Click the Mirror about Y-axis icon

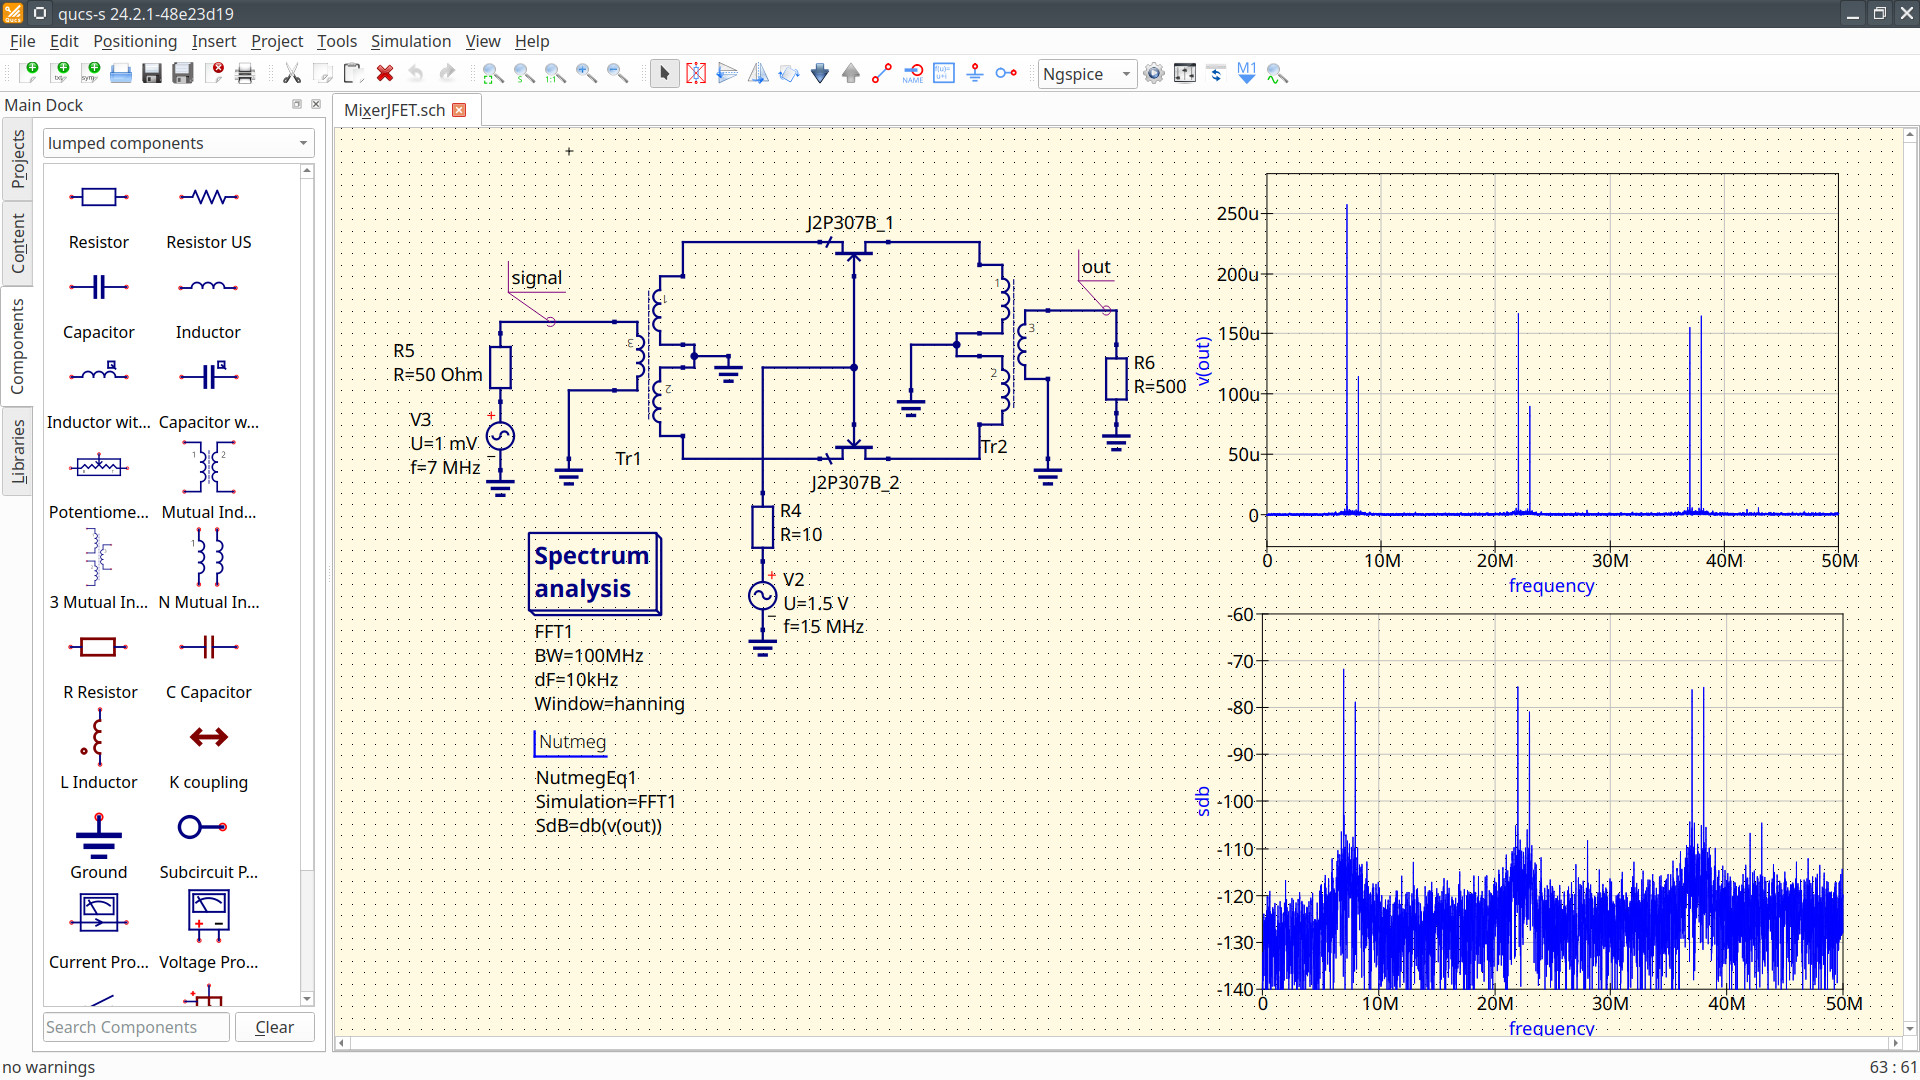click(758, 73)
